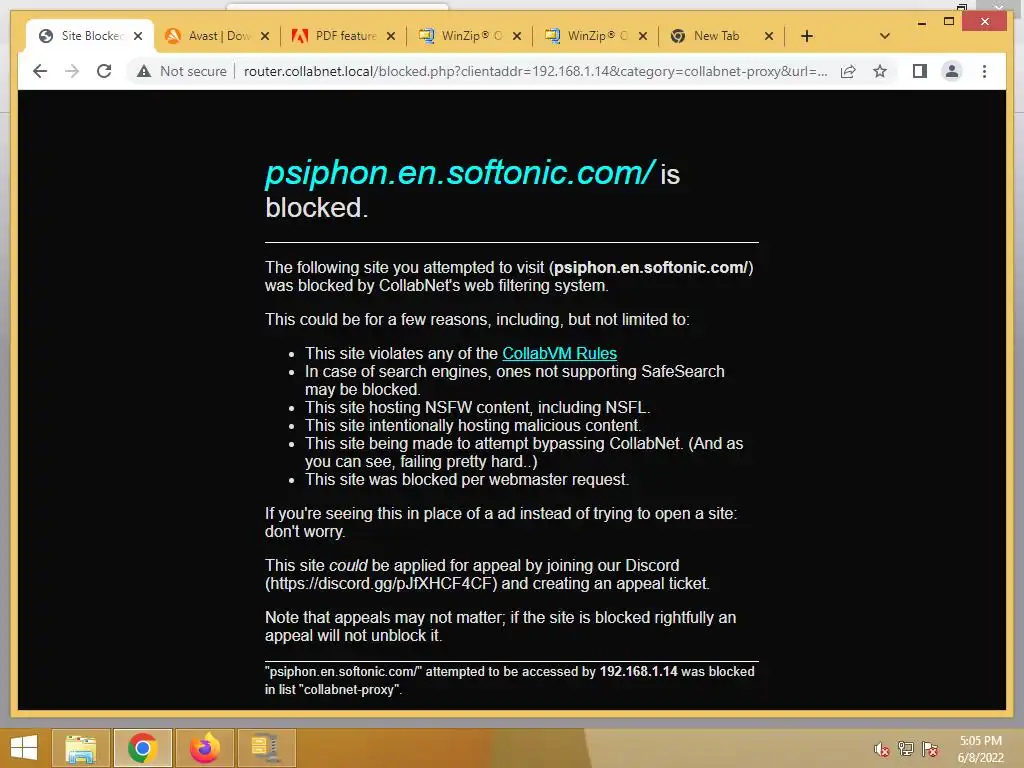Click the bold 192.168.1.14 address text
Image resolution: width=1024 pixels, height=768 pixels.
(638, 671)
